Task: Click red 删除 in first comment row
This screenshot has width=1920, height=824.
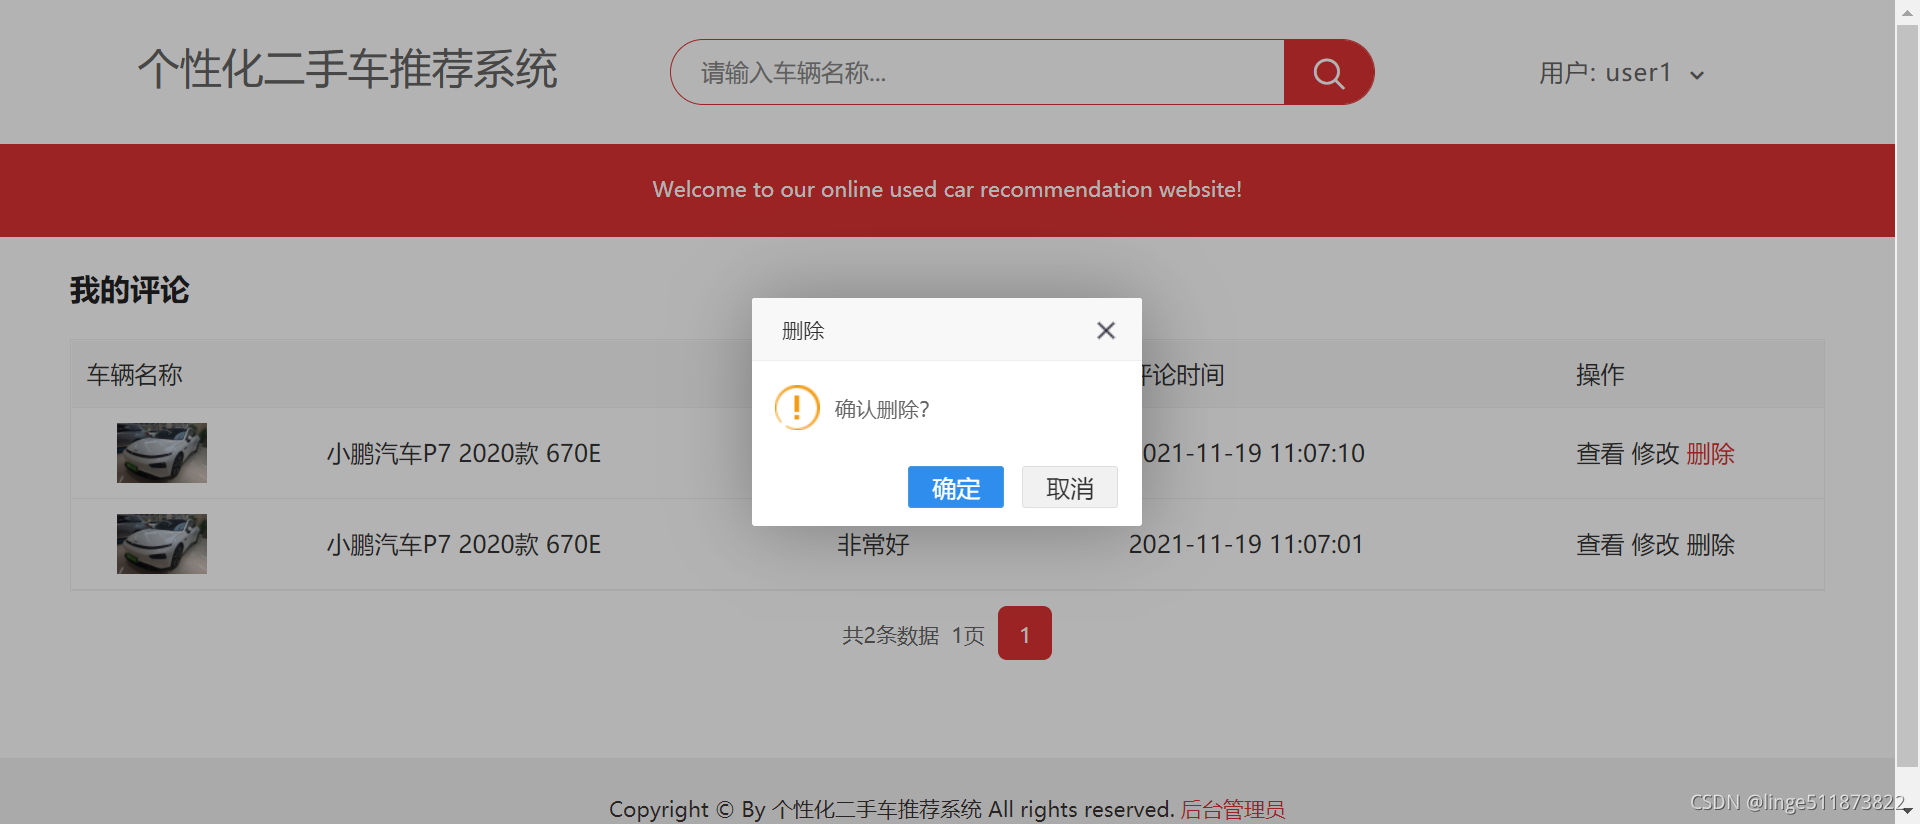Action: pyautogui.click(x=1710, y=454)
